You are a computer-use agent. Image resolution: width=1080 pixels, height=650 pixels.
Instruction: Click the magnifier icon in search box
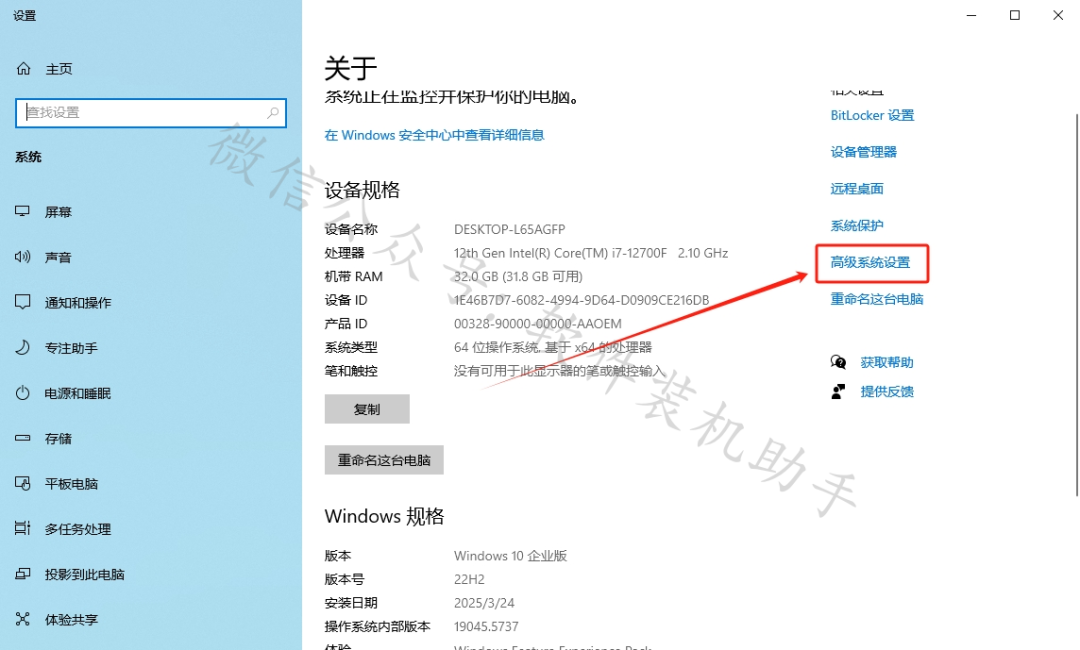(x=273, y=112)
